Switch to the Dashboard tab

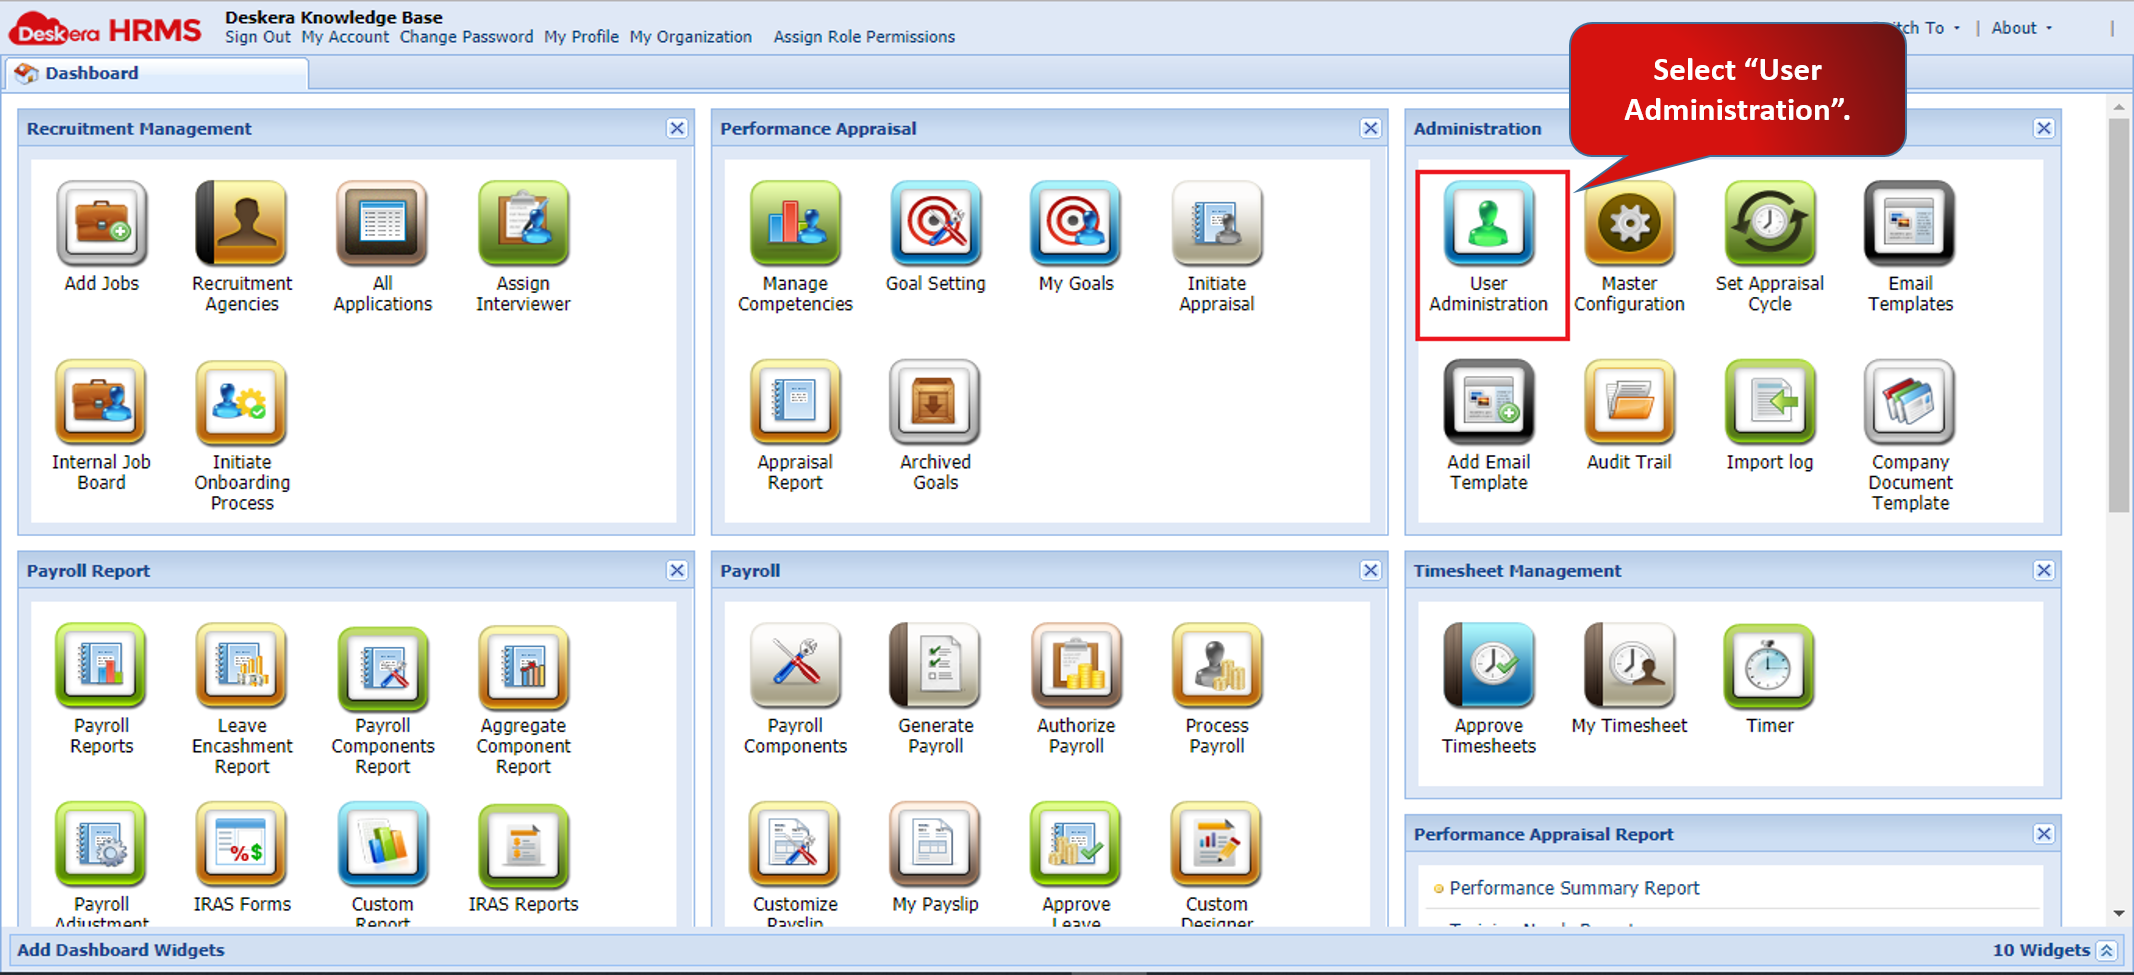[x=157, y=73]
